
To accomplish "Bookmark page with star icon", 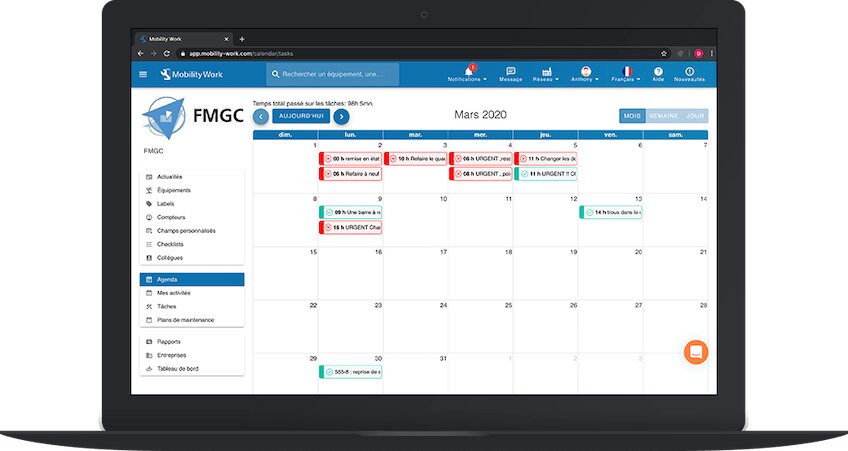I will 664,54.
